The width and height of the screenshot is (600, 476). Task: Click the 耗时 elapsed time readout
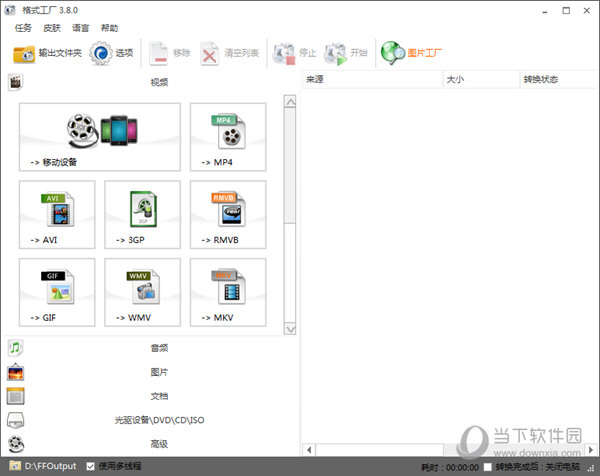(x=450, y=467)
